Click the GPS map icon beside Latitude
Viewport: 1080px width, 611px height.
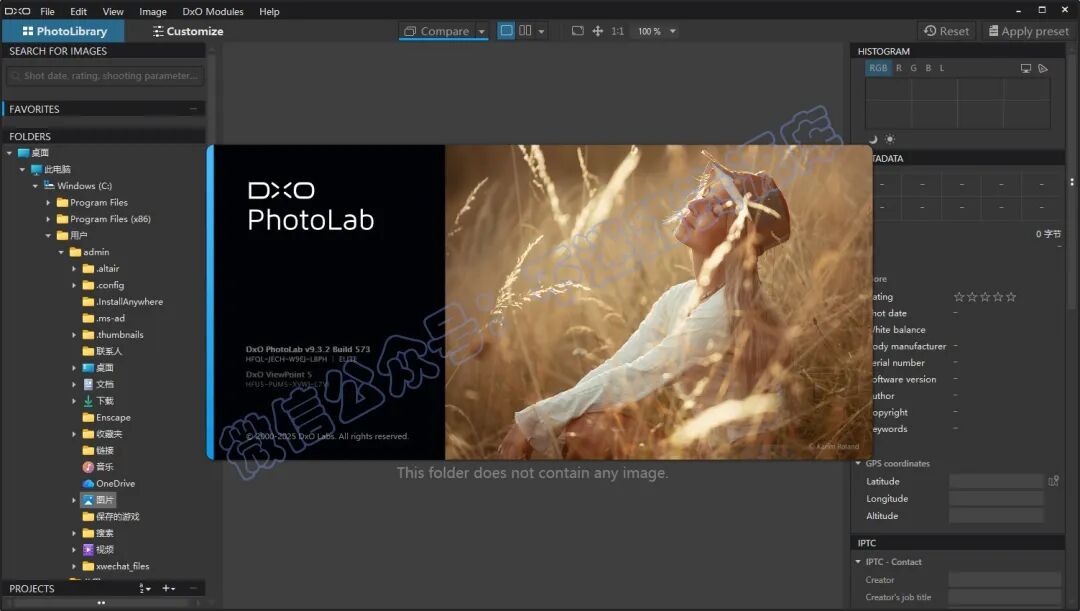coord(1053,481)
